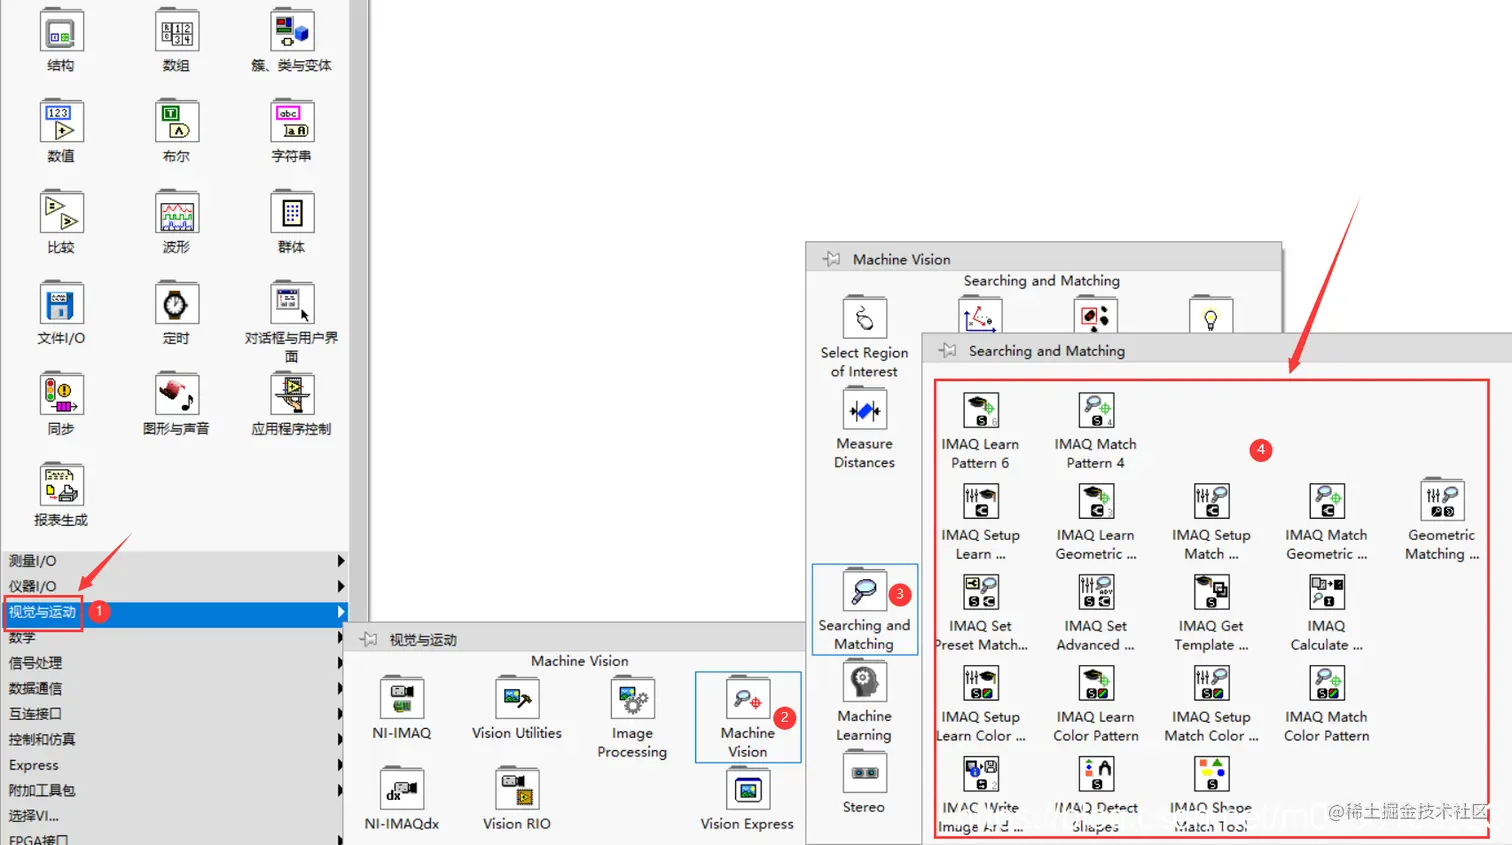Screen dimensions: 1512x845
Task: Select the 视觉与运动 category
Action: coord(175,612)
